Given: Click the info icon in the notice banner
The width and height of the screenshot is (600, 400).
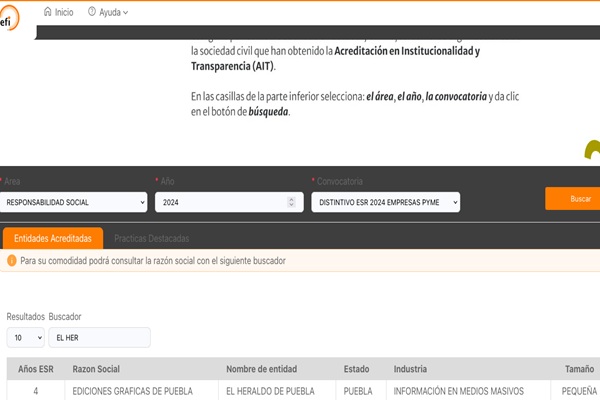Looking at the screenshot, I should 12,260.
